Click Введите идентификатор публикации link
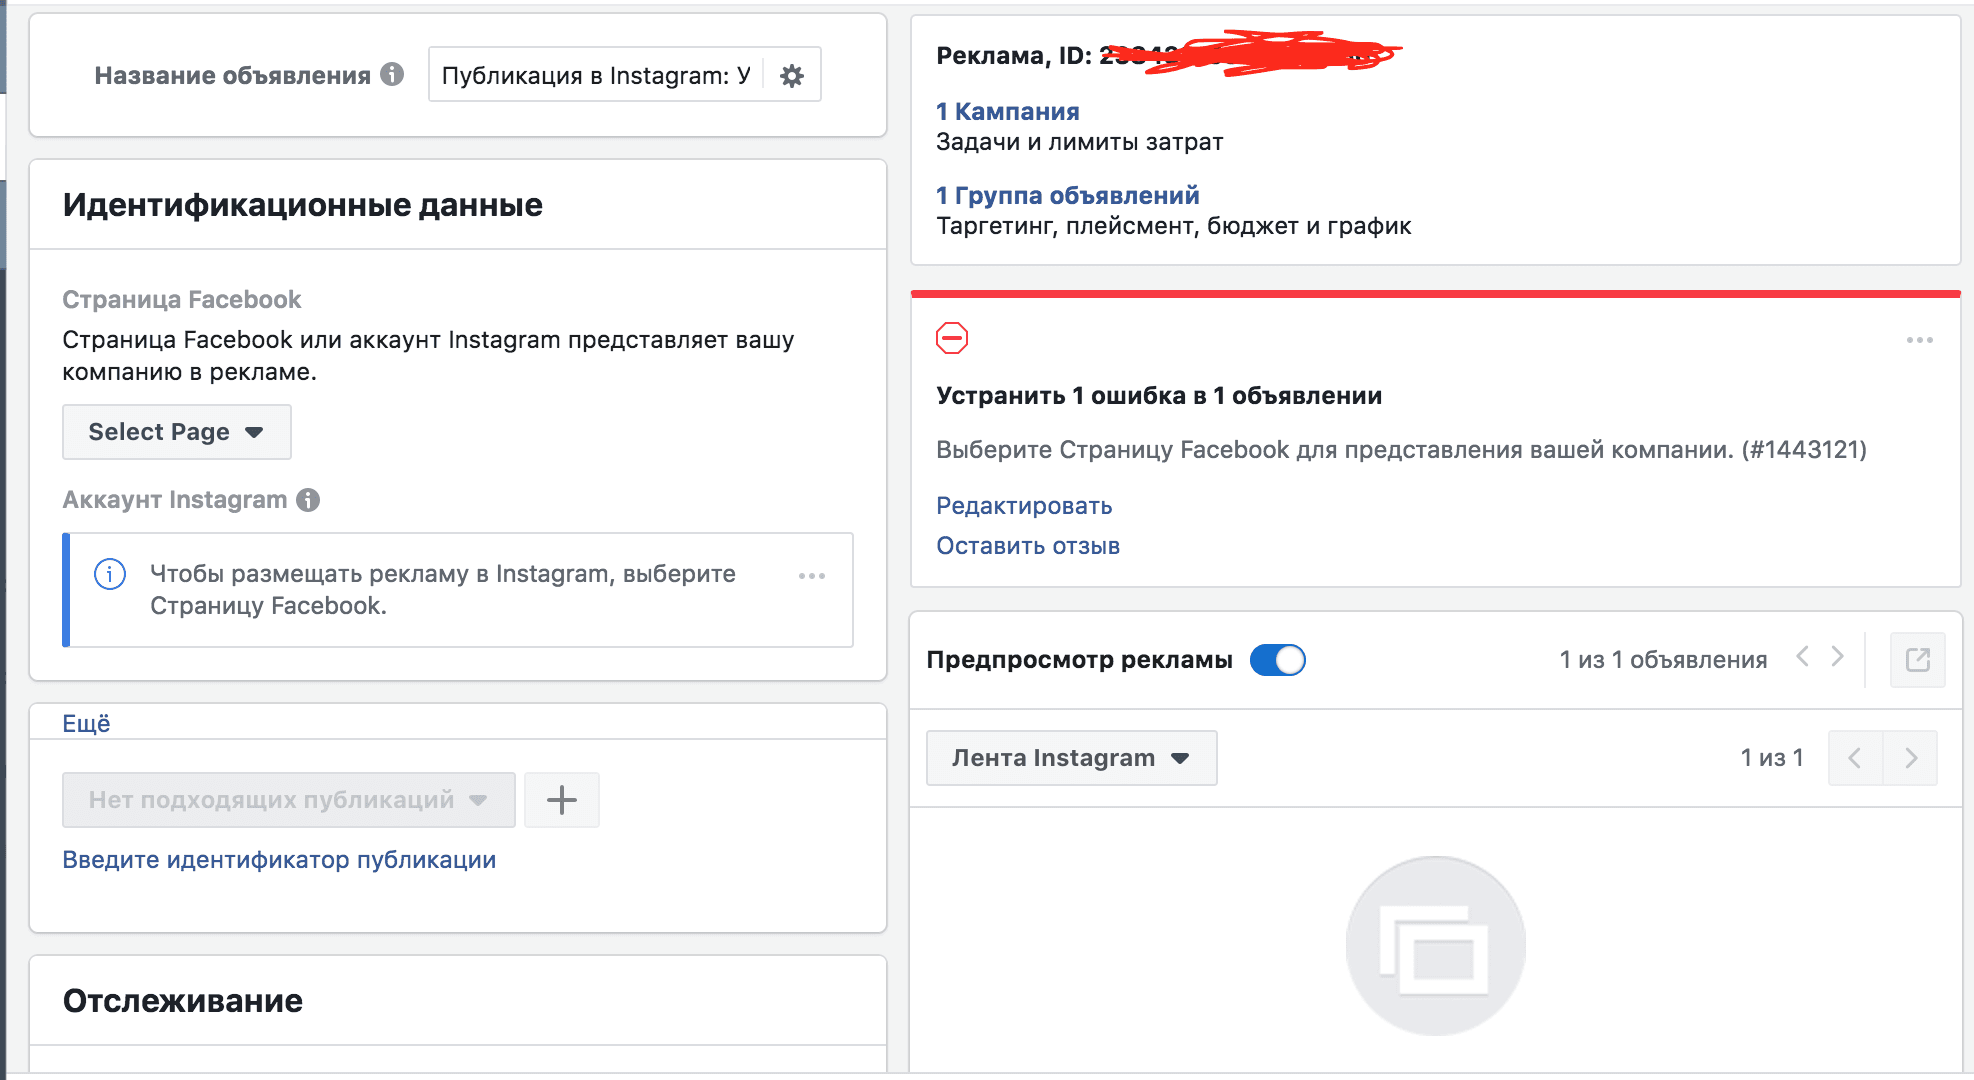 (x=279, y=860)
